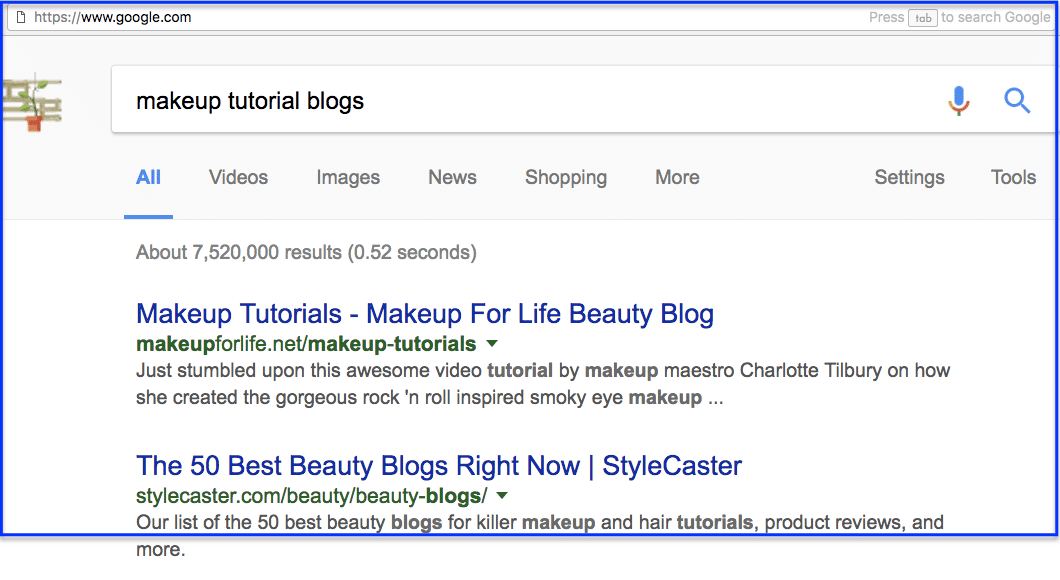Switch to the Images tab
1060x580 pixels.
(348, 178)
